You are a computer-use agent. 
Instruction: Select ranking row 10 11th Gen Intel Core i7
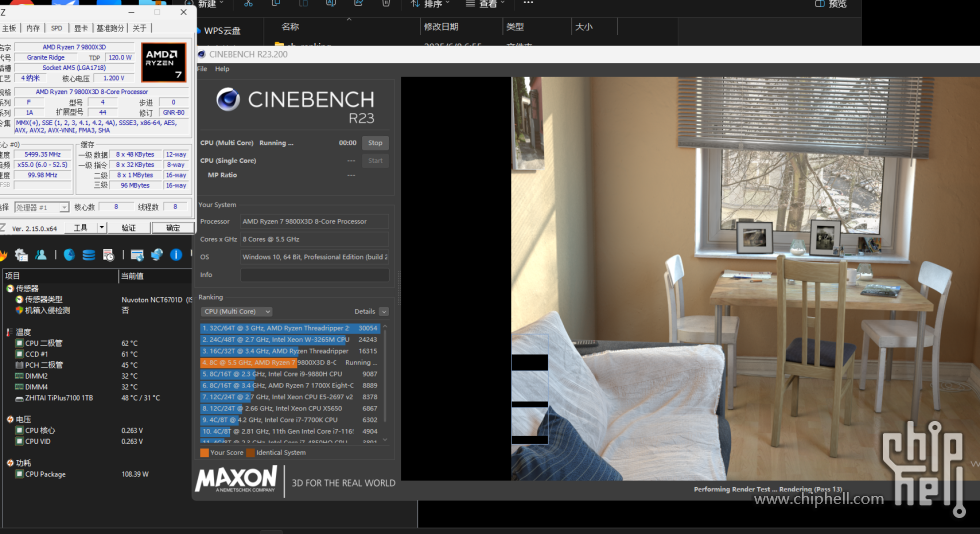pos(290,431)
